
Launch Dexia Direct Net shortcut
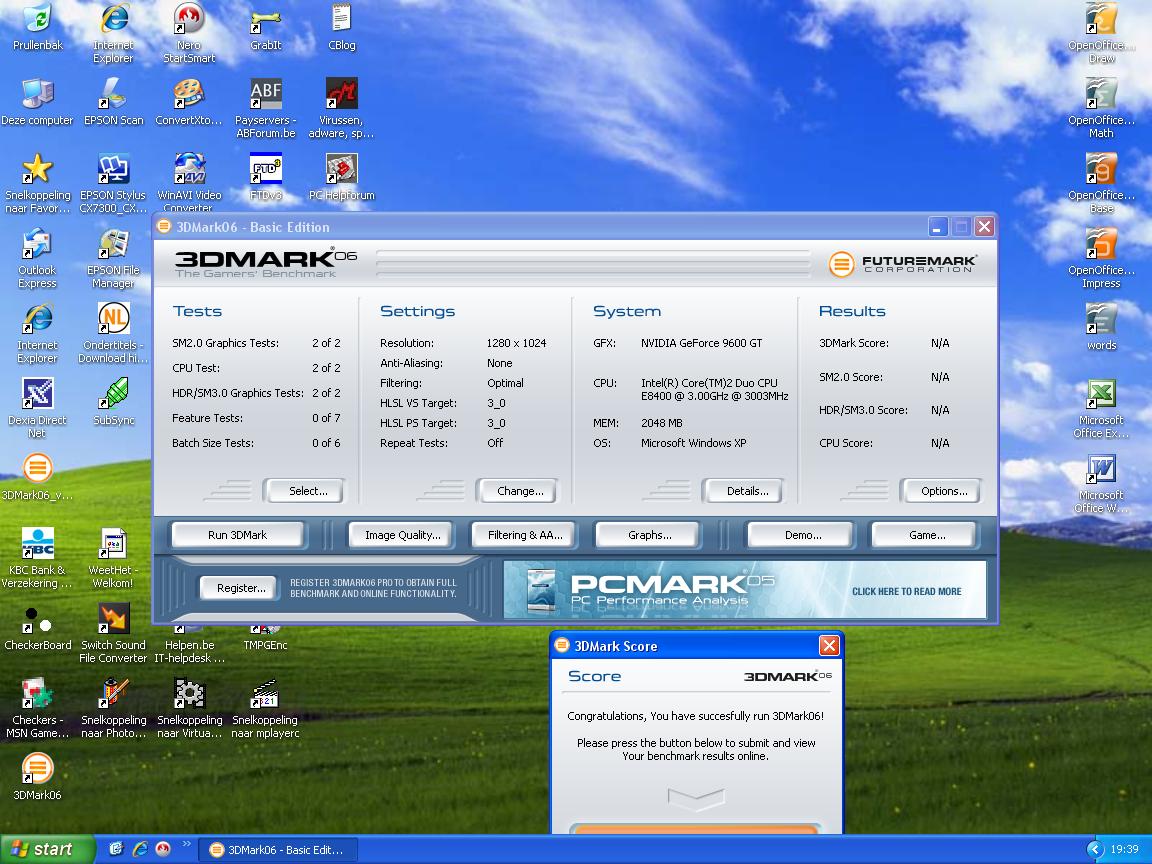37,407
